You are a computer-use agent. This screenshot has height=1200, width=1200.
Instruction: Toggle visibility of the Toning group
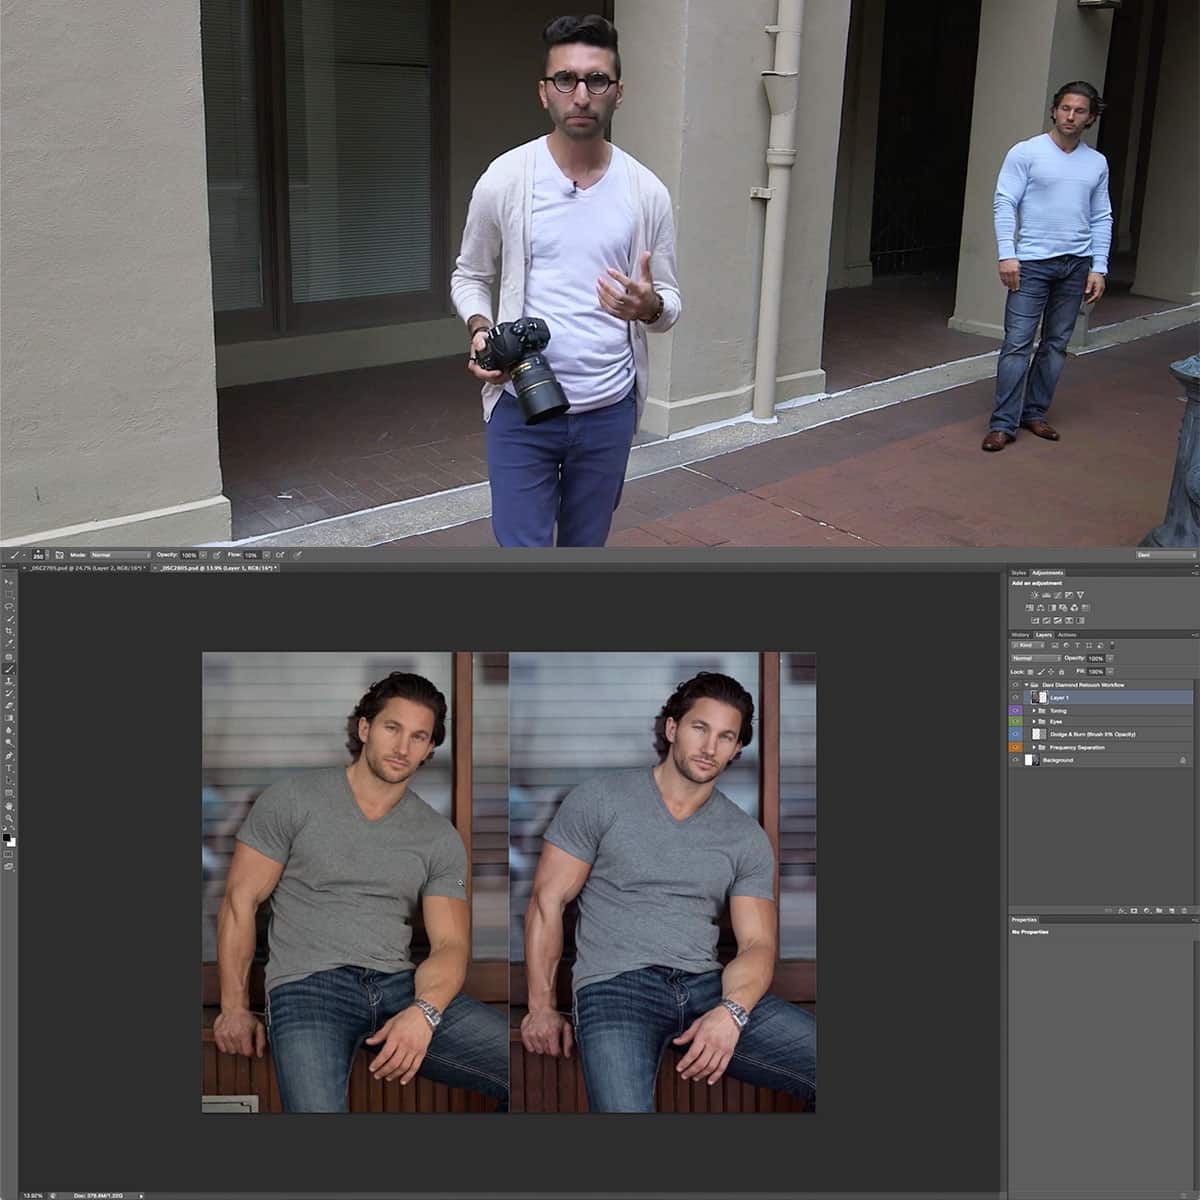pyautogui.click(x=1015, y=711)
